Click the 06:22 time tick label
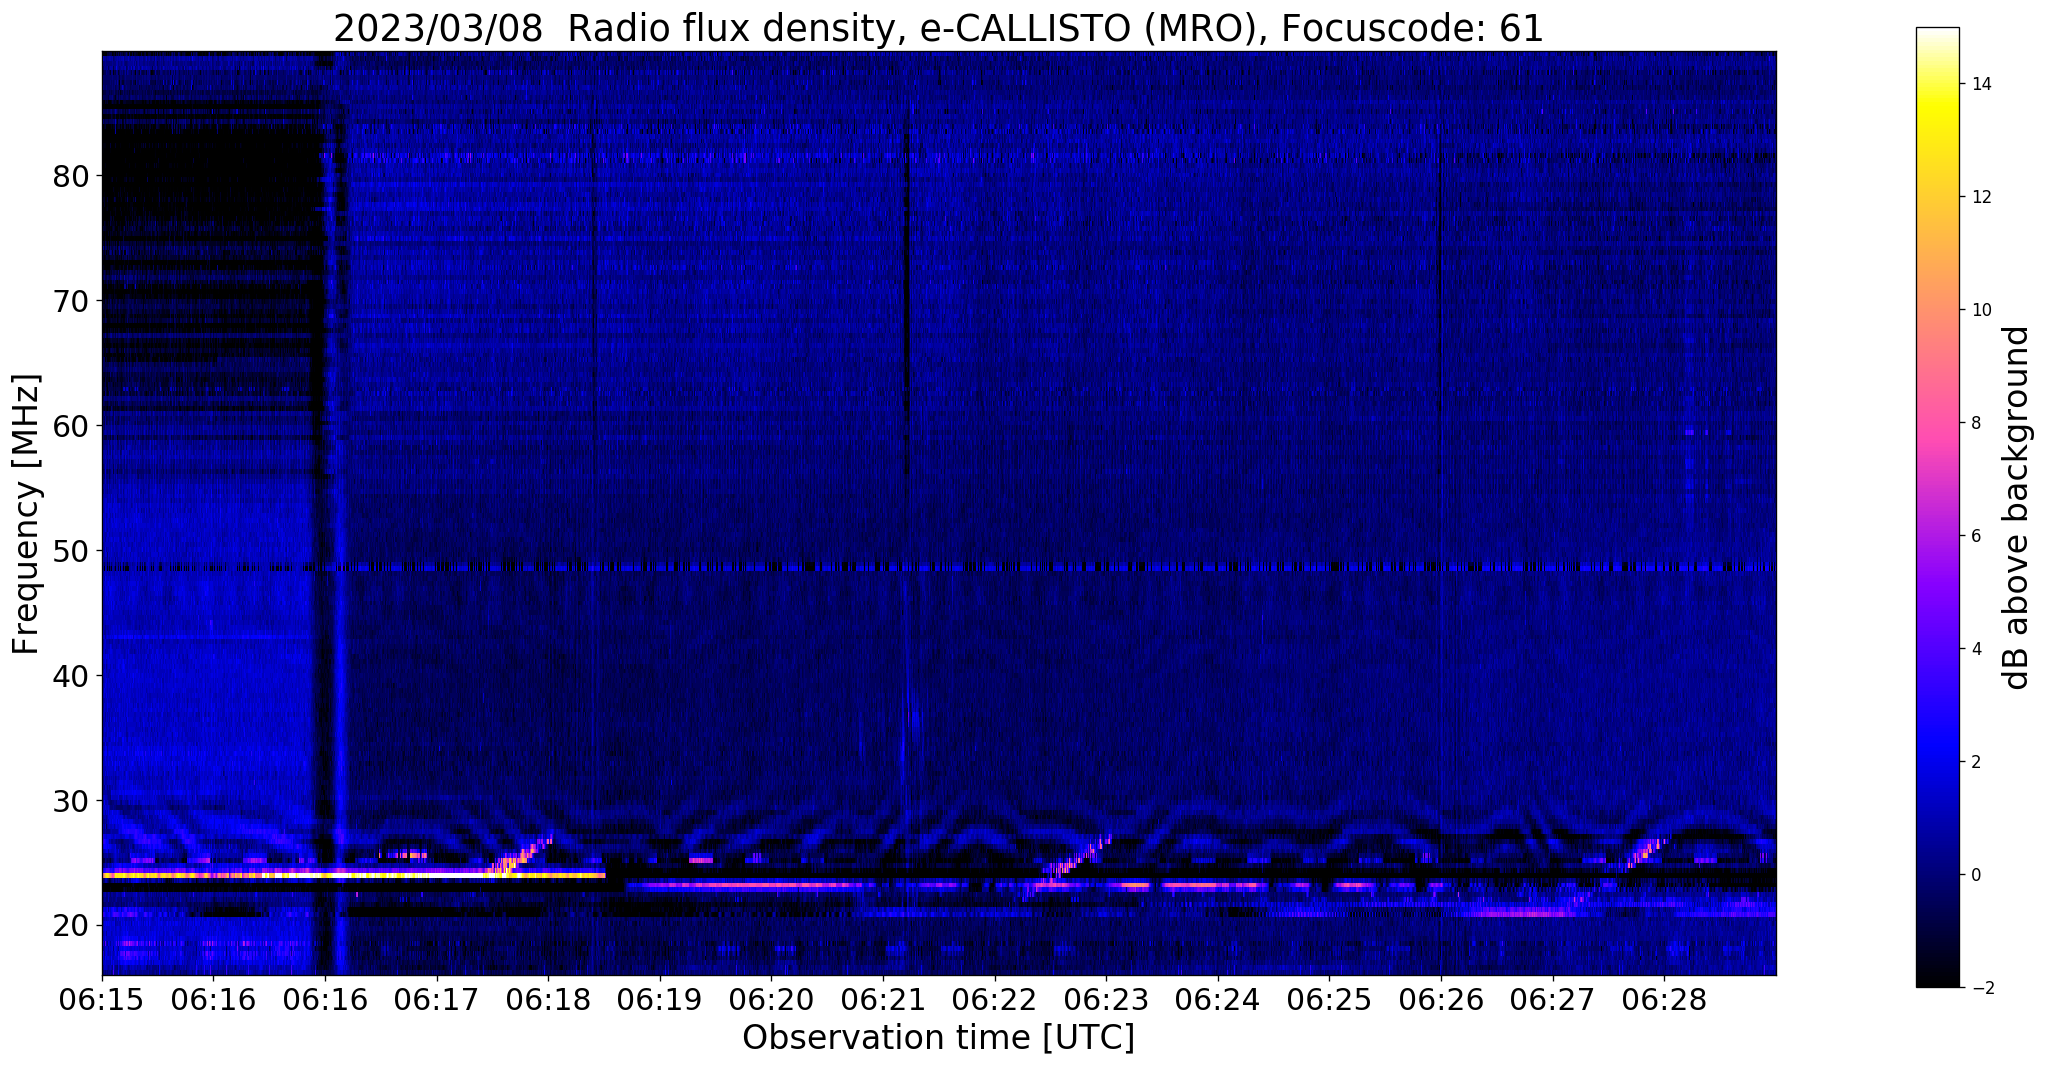 click(995, 1001)
